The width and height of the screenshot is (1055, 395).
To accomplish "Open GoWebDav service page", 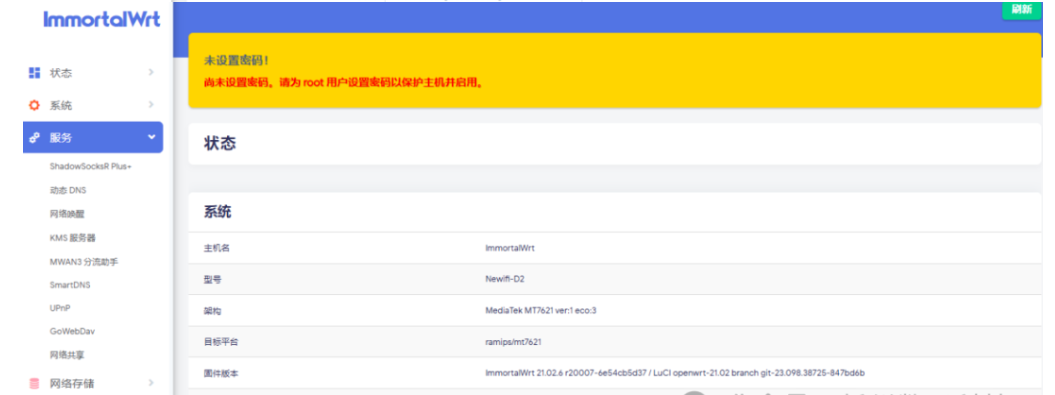I will pos(72,331).
